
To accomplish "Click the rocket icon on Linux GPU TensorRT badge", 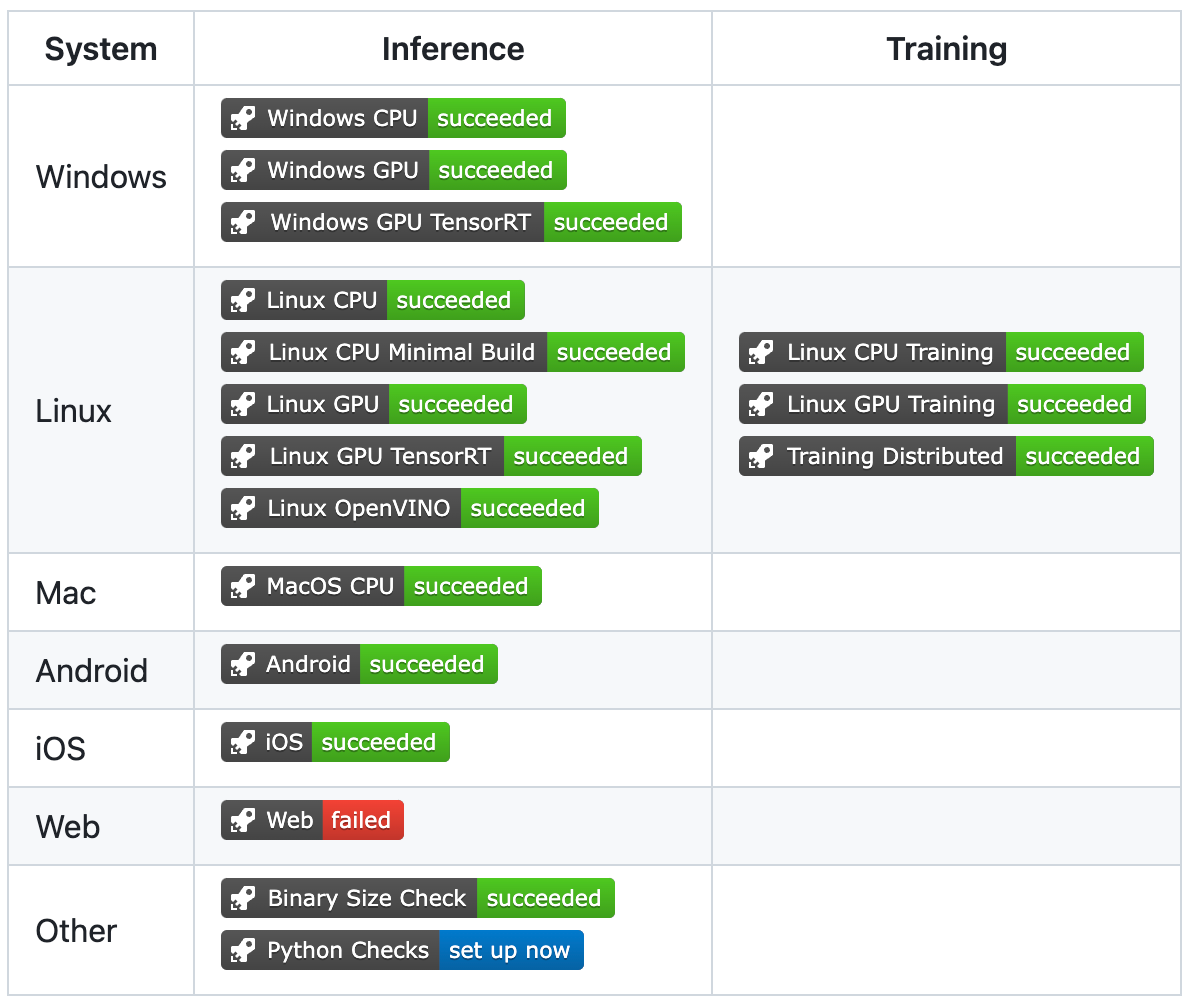I will [242, 457].
